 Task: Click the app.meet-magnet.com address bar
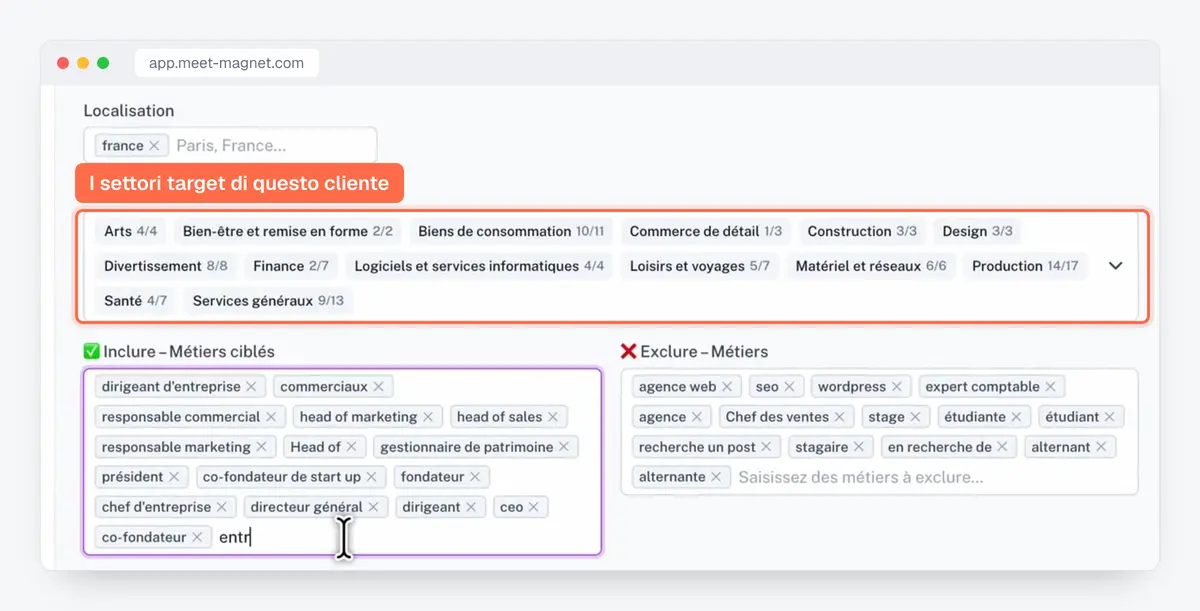(x=226, y=63)
